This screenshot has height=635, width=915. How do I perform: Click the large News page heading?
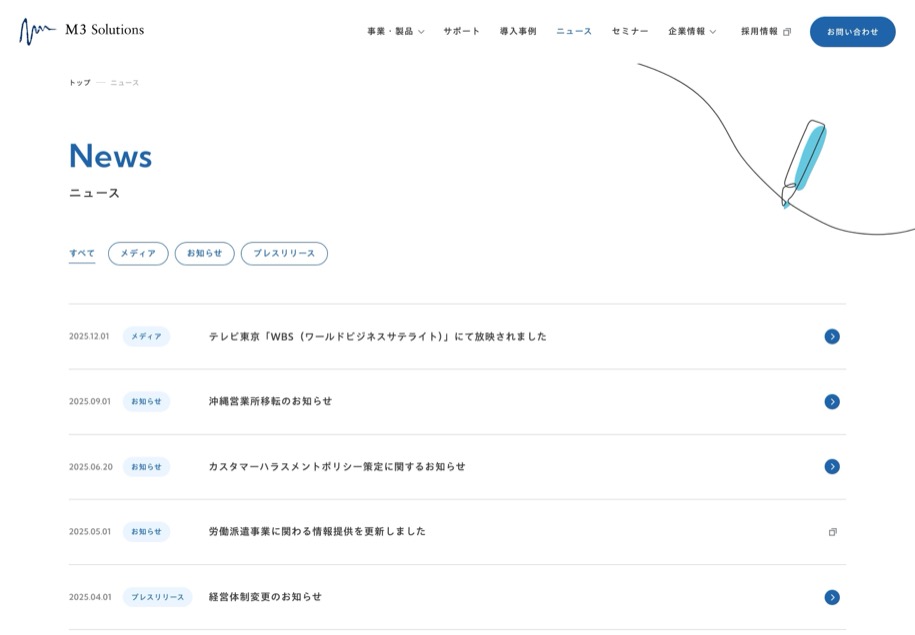point(110,156)
